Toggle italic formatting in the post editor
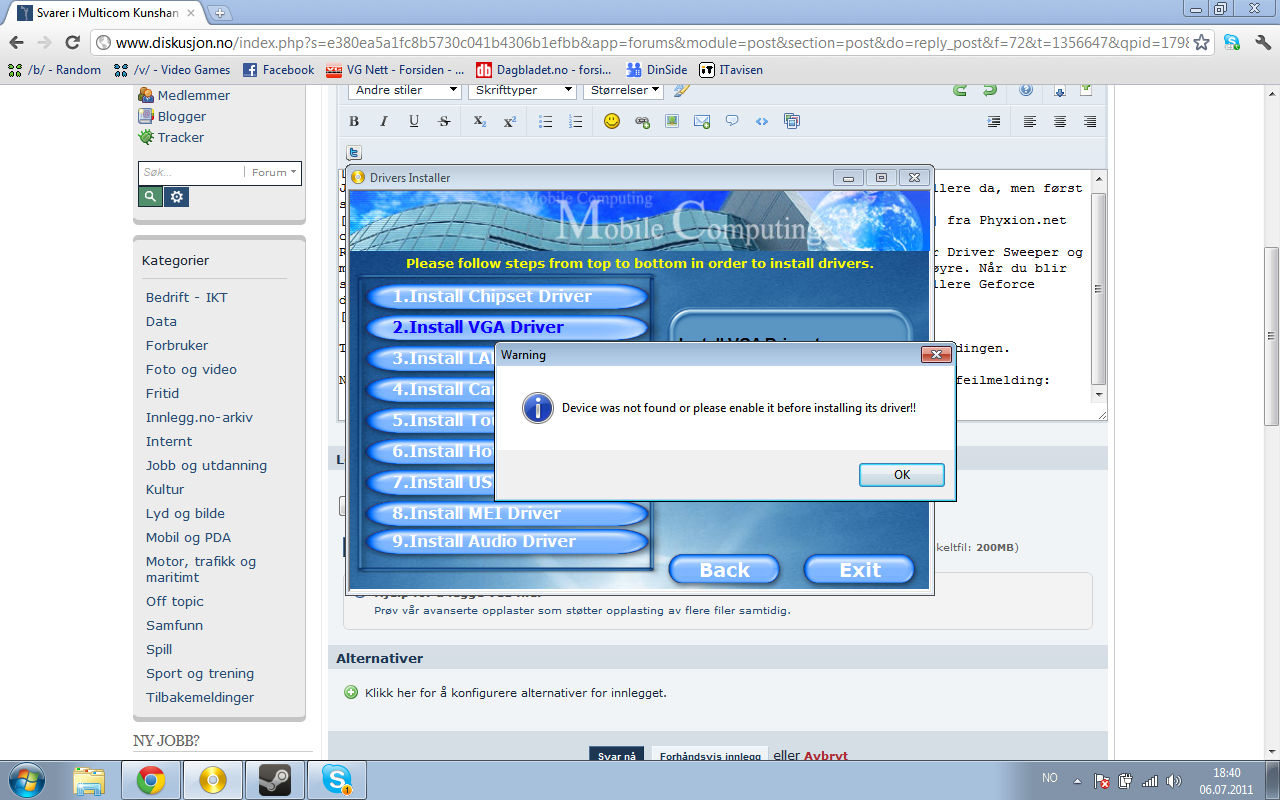Screen dimensions: 1280x800 tap(384, 121)
